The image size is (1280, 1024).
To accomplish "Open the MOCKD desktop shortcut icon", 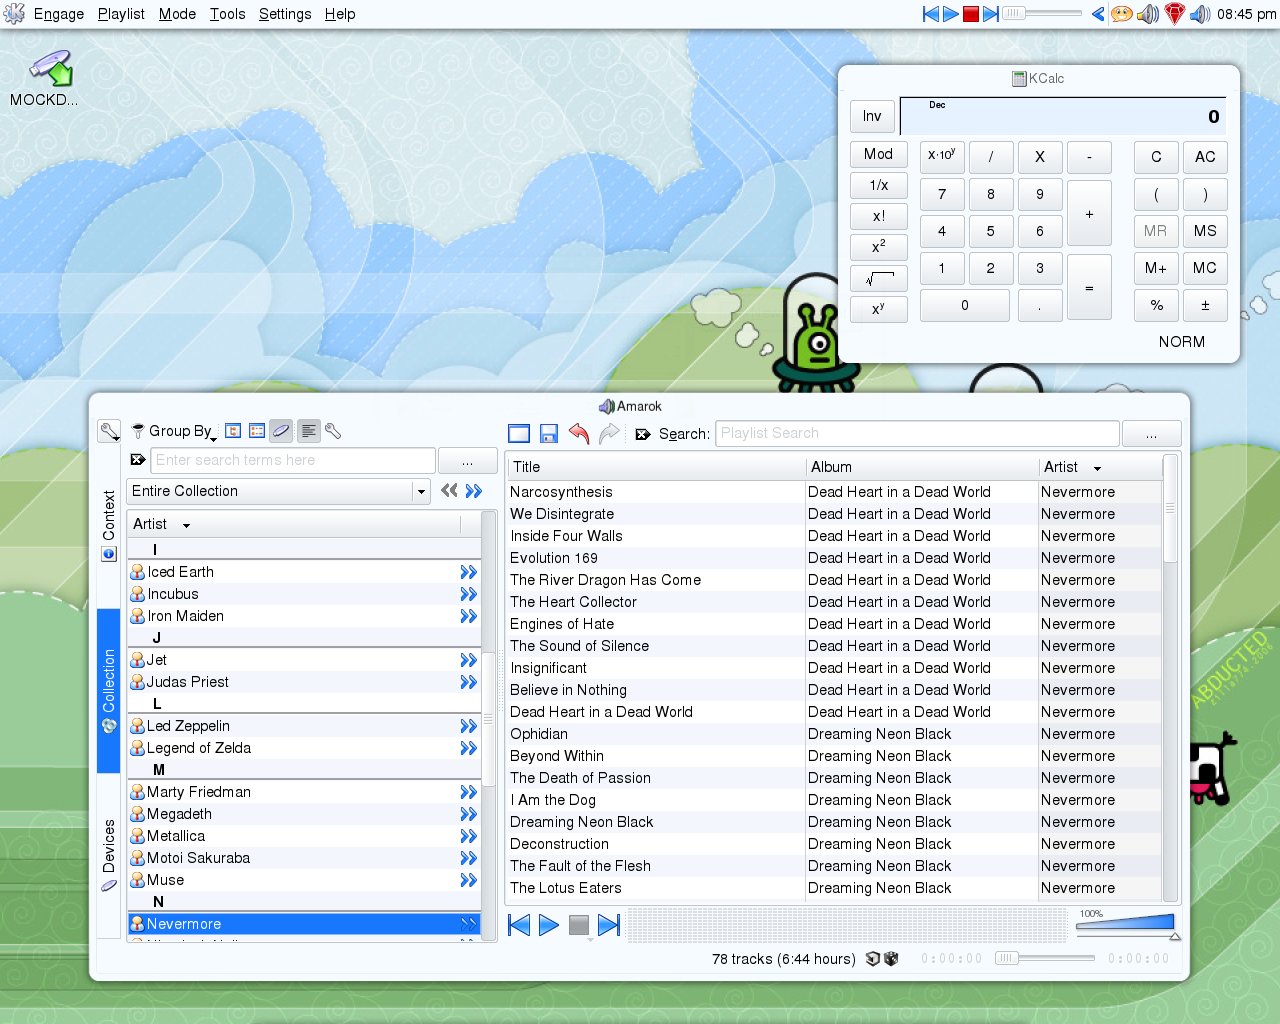I will click(50, 70).
